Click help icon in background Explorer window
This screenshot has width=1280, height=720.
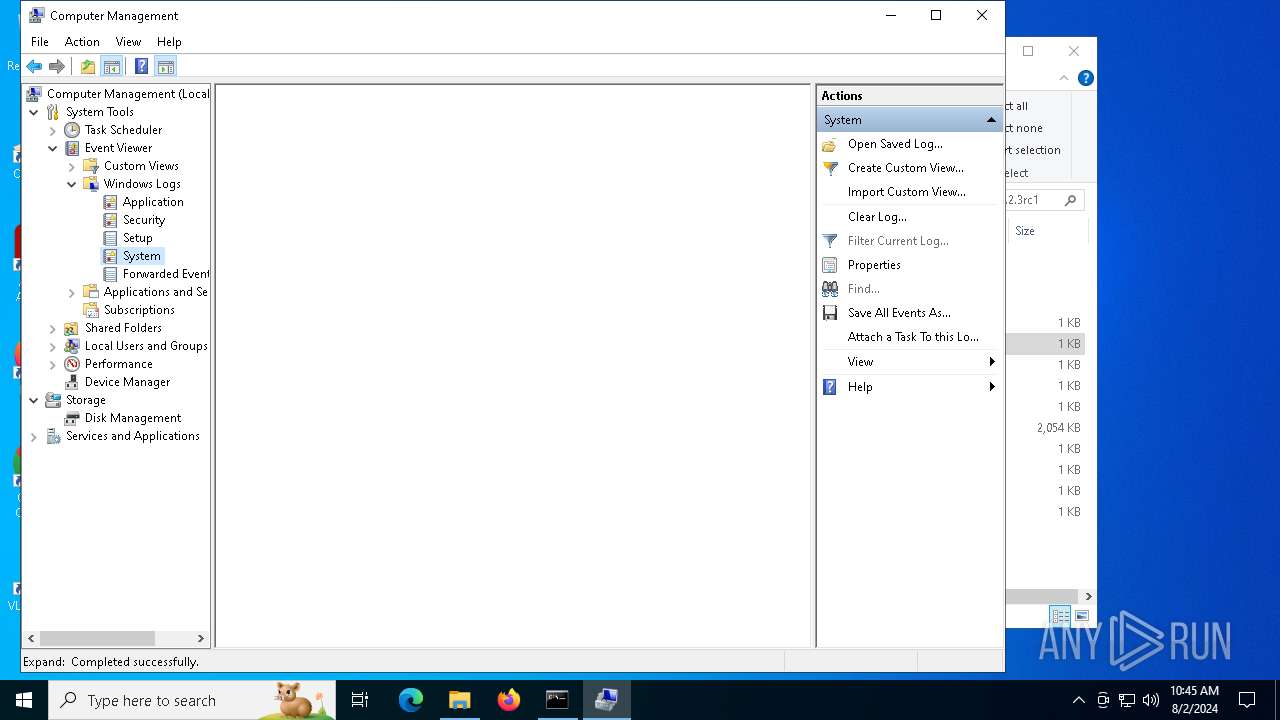pos(1086,78)
